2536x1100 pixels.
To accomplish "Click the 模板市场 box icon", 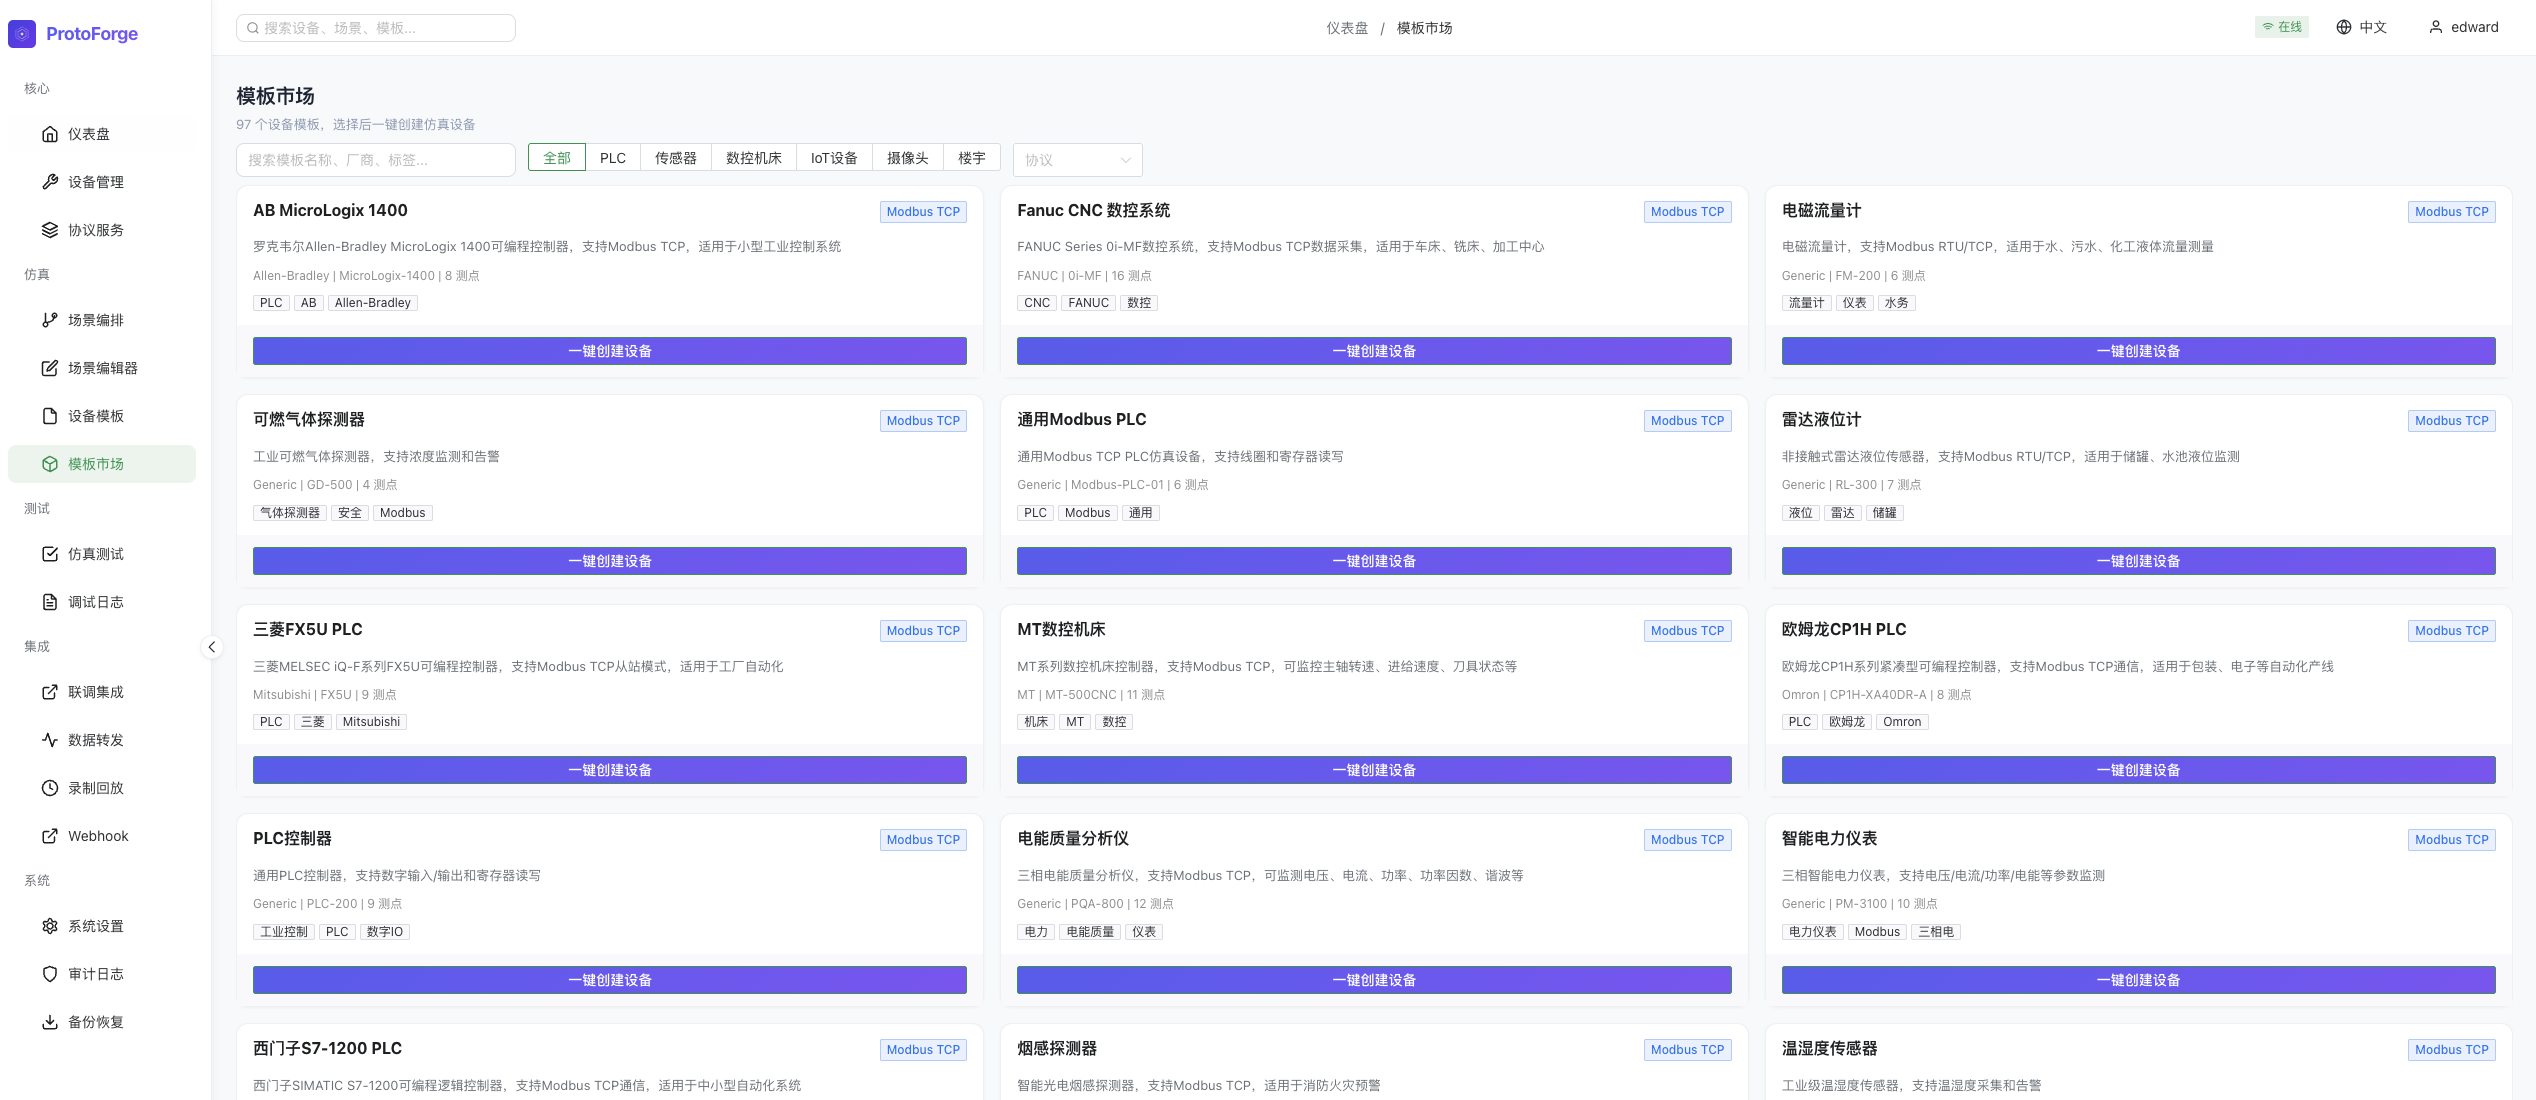I will click(50, 464).
